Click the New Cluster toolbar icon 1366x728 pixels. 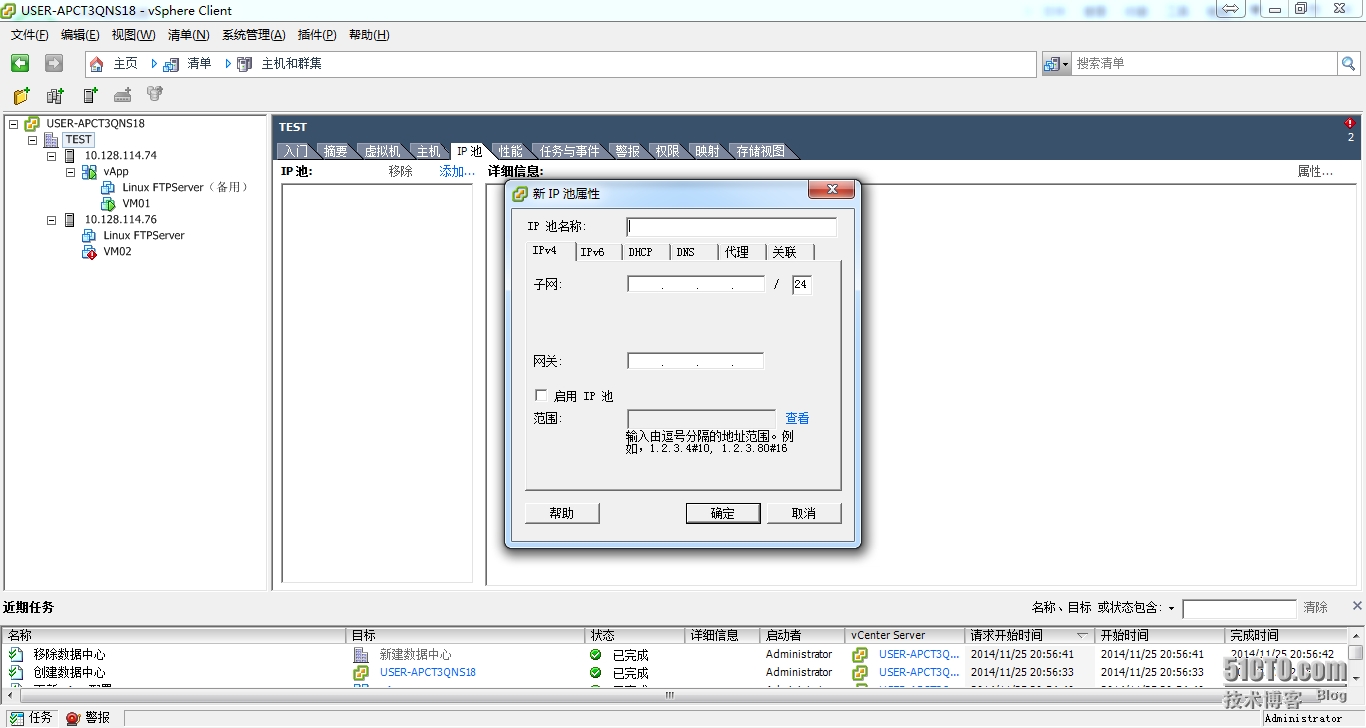point(55,96)
